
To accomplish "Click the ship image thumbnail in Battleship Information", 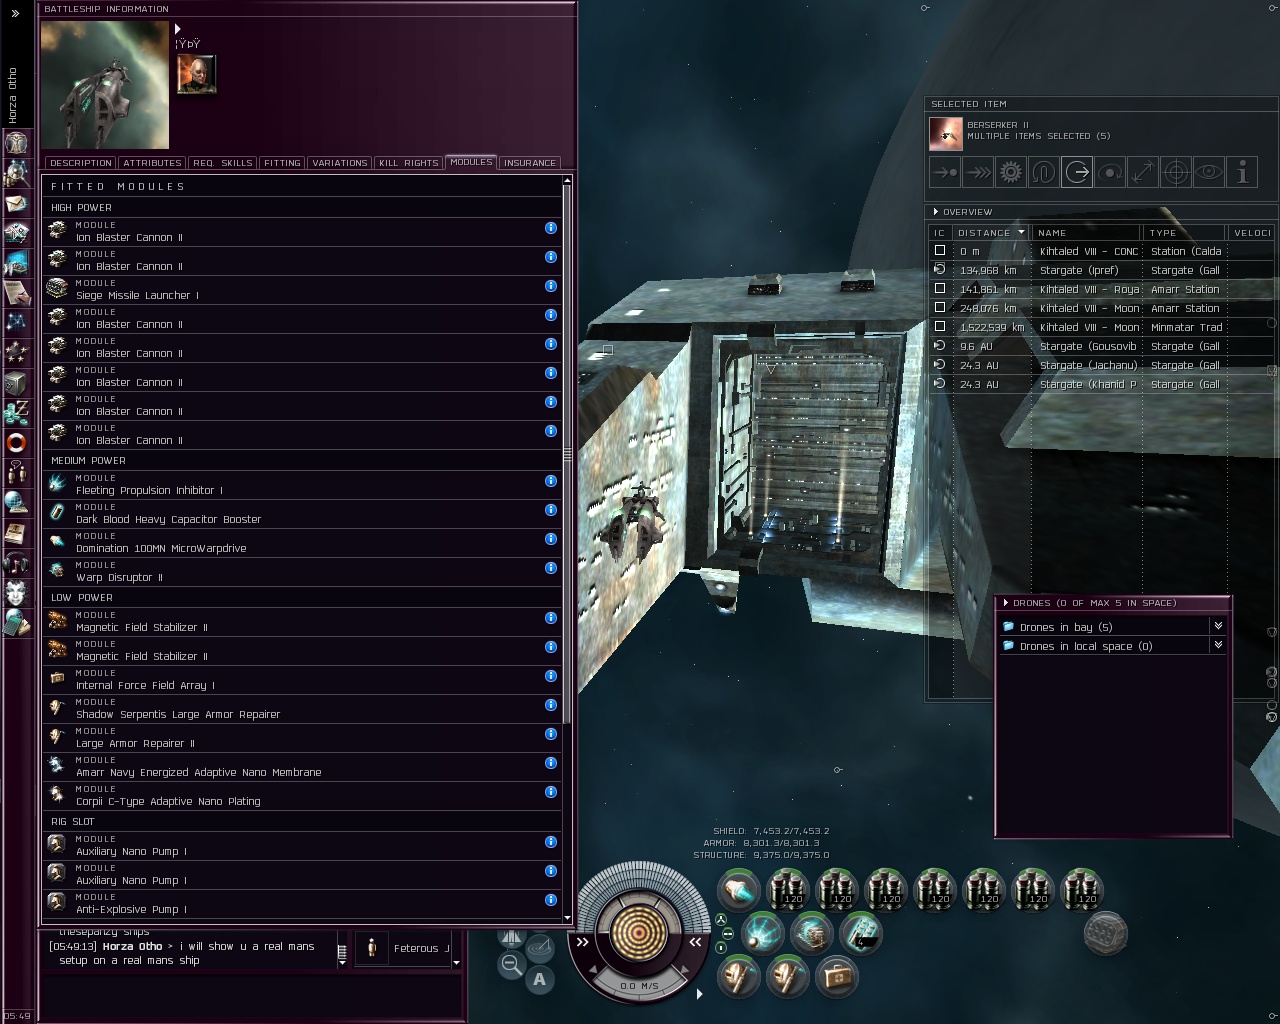I will tap(105, 85).
